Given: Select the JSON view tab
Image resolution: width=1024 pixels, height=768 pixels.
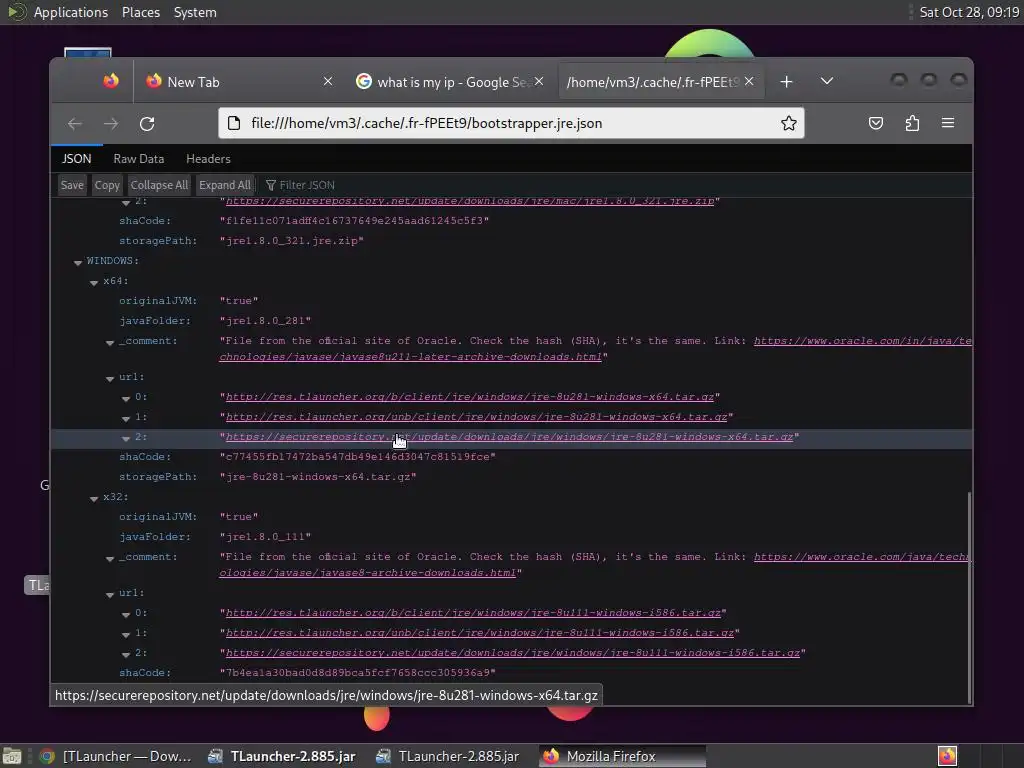Looking at the screenshot, I should [x=76, y=159].
